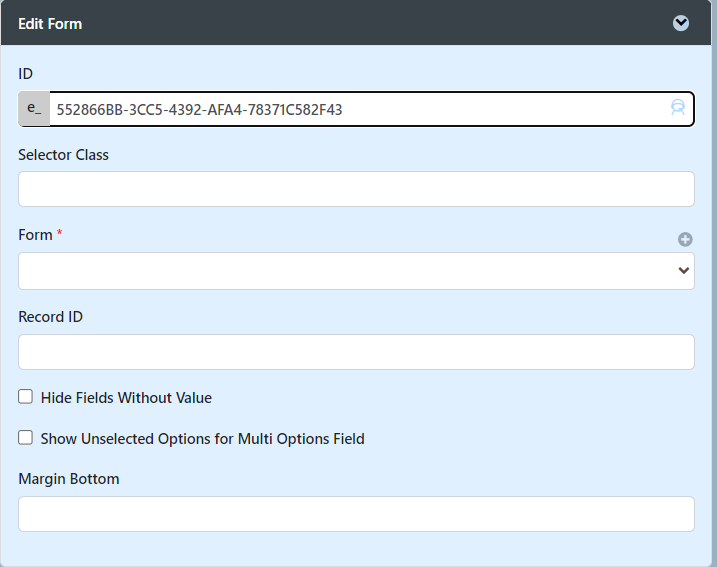This screenshot has width=717, height=567.
Task: Enable Hide Fields Without Value checkbox
Action: pos(26,397)
